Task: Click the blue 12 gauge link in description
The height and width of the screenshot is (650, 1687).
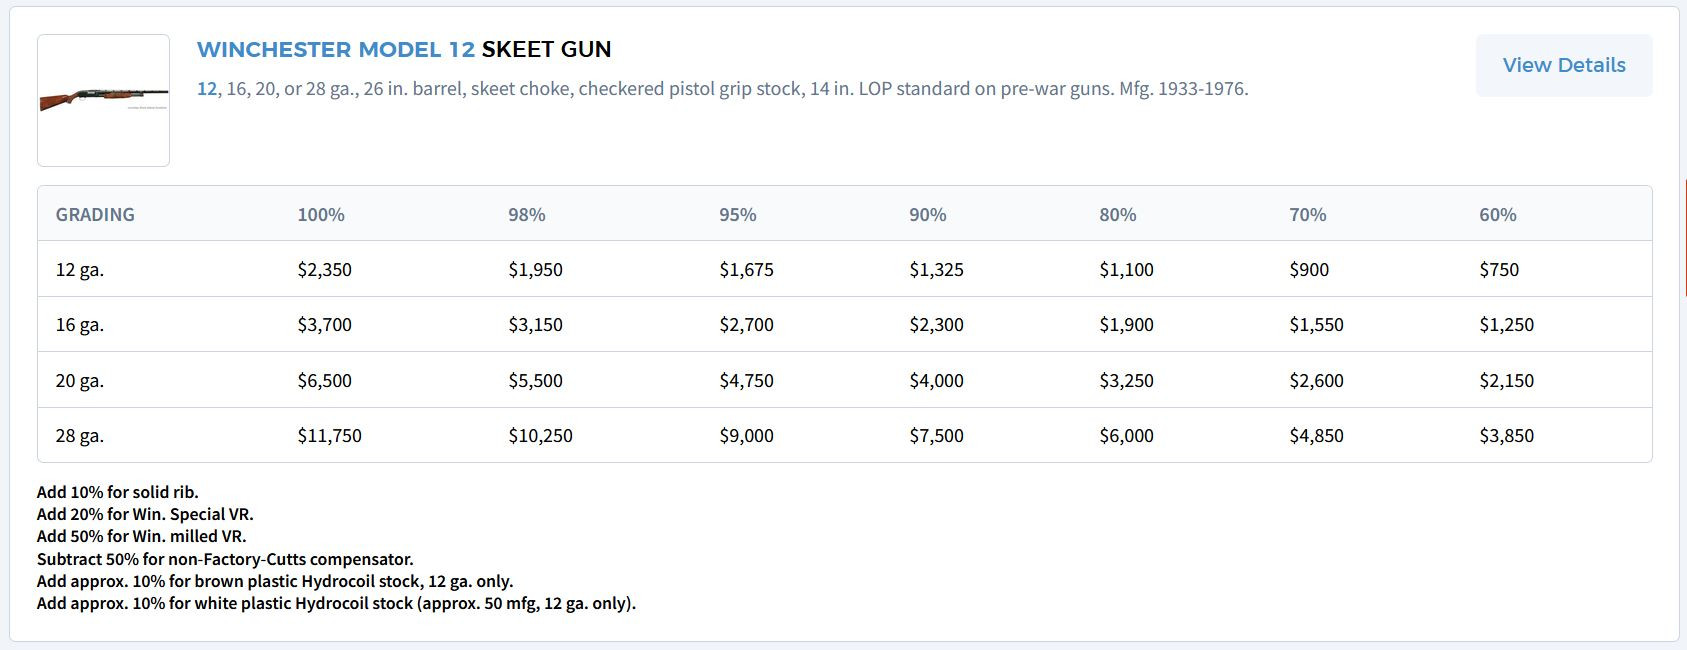Action: tap(206, 89)
